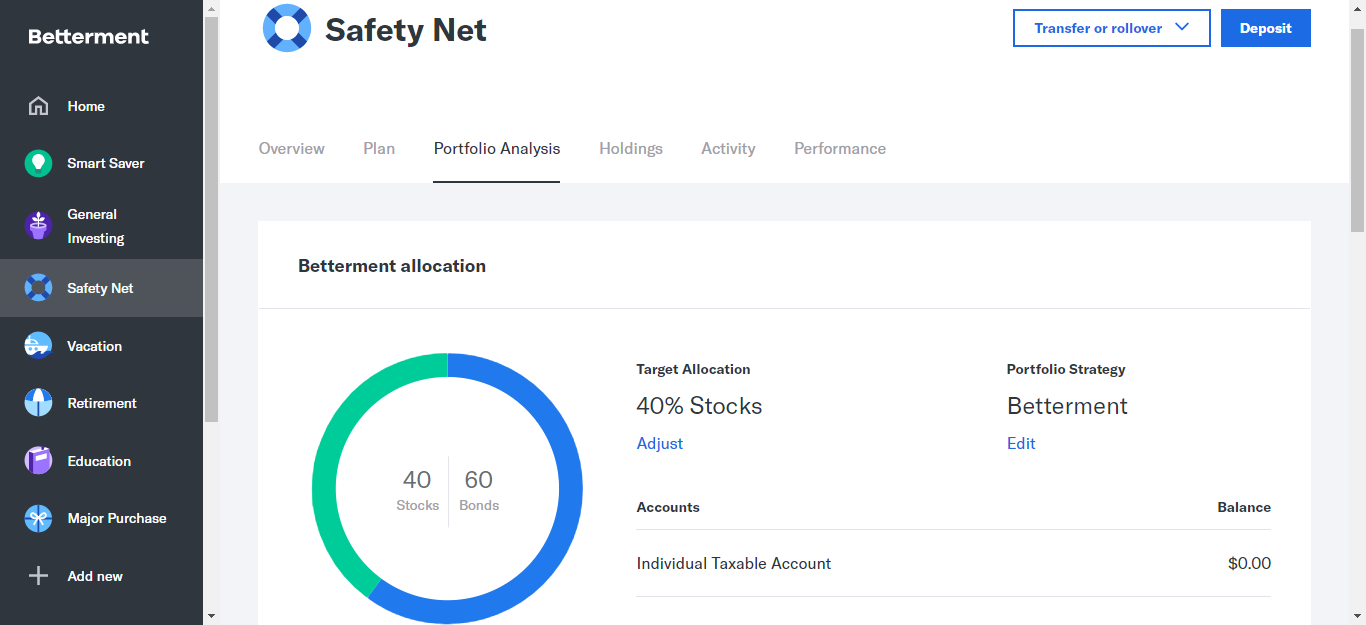1366x625 pixels.
Task: Switch to the Performance tab
Action: [839, 148]
